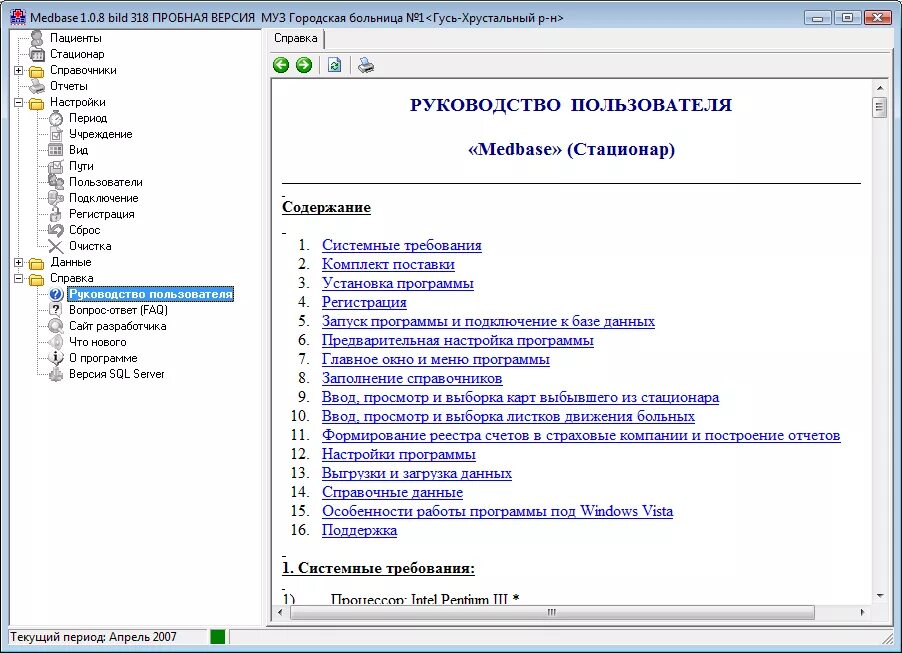Select the Справка folder label in tree
Viewport: 902px width, 653px height.
[71, 278]
